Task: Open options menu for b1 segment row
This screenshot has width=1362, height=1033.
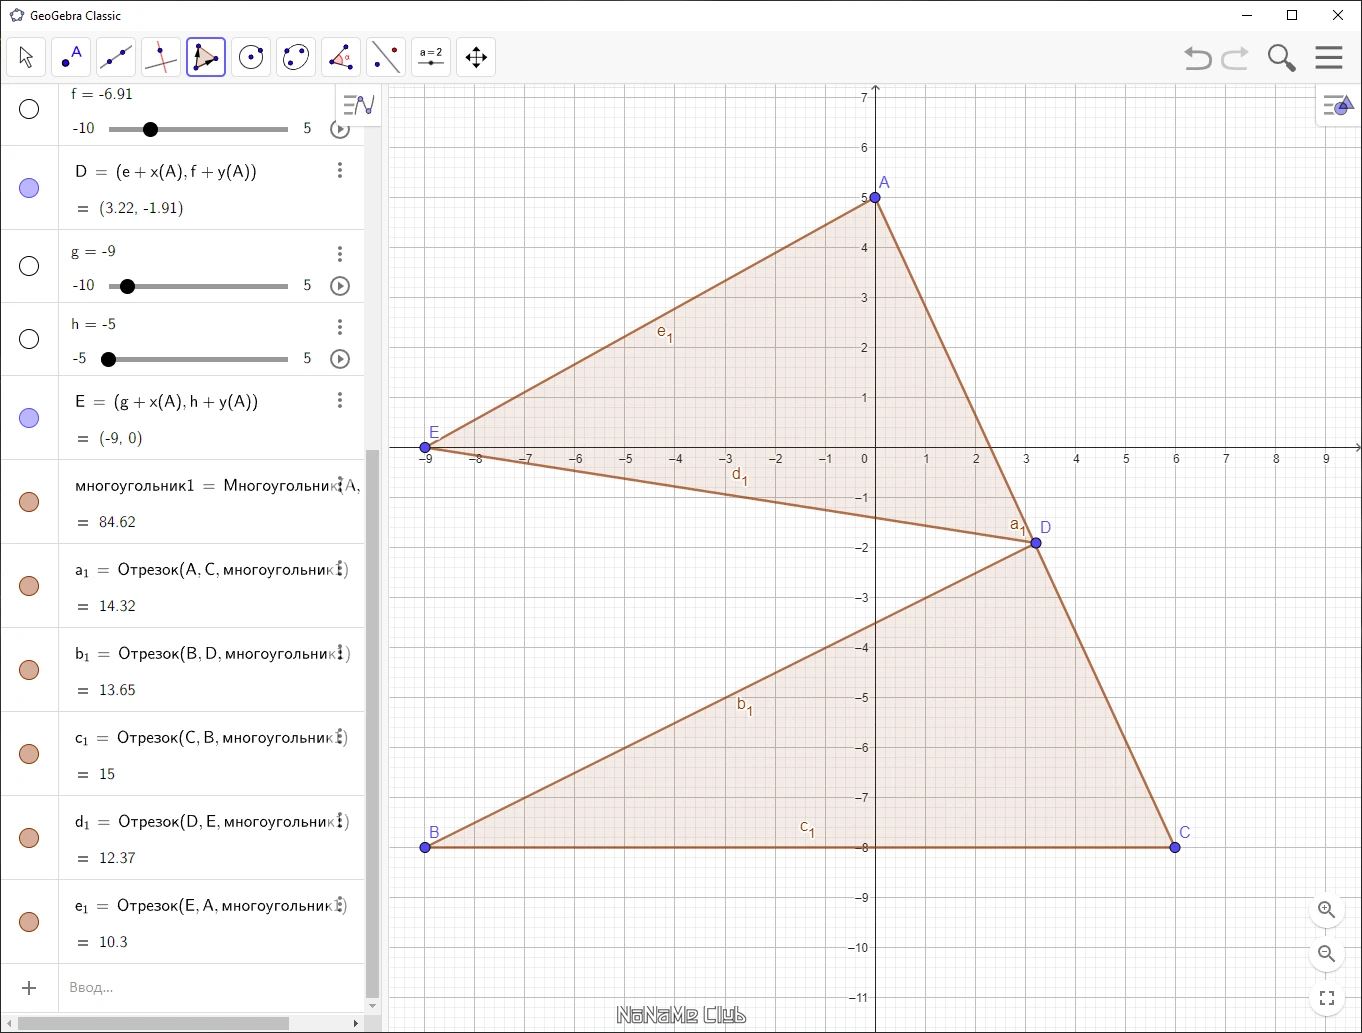Action: 340,653
